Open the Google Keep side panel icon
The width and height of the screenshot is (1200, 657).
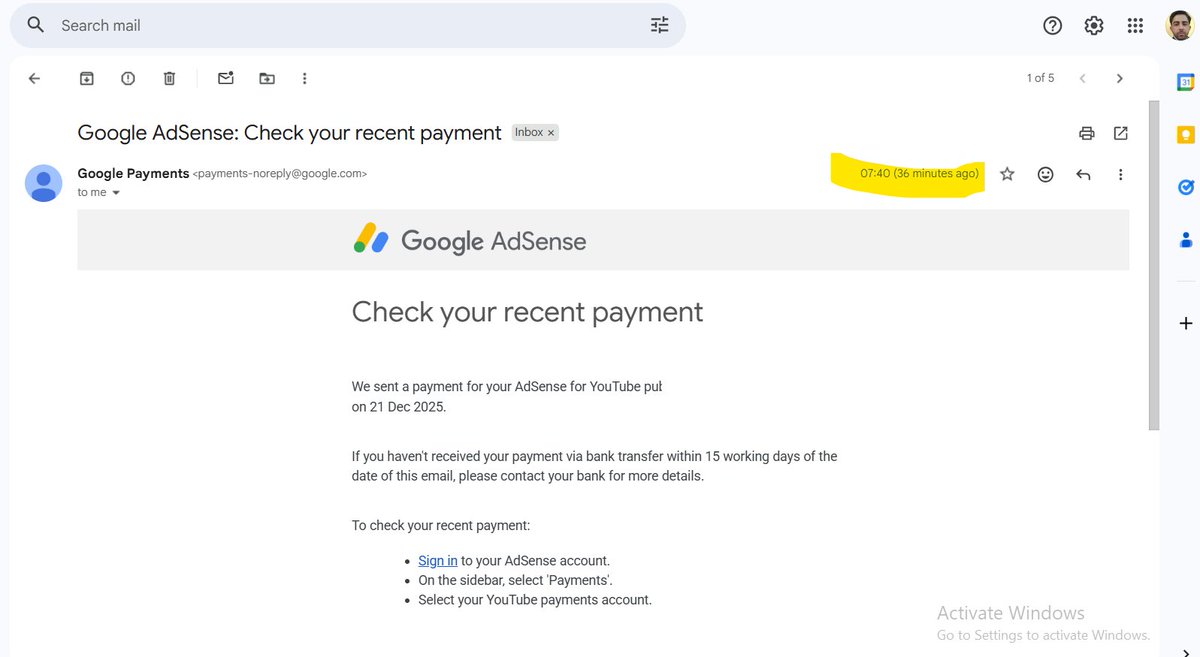click(1186, 135)
